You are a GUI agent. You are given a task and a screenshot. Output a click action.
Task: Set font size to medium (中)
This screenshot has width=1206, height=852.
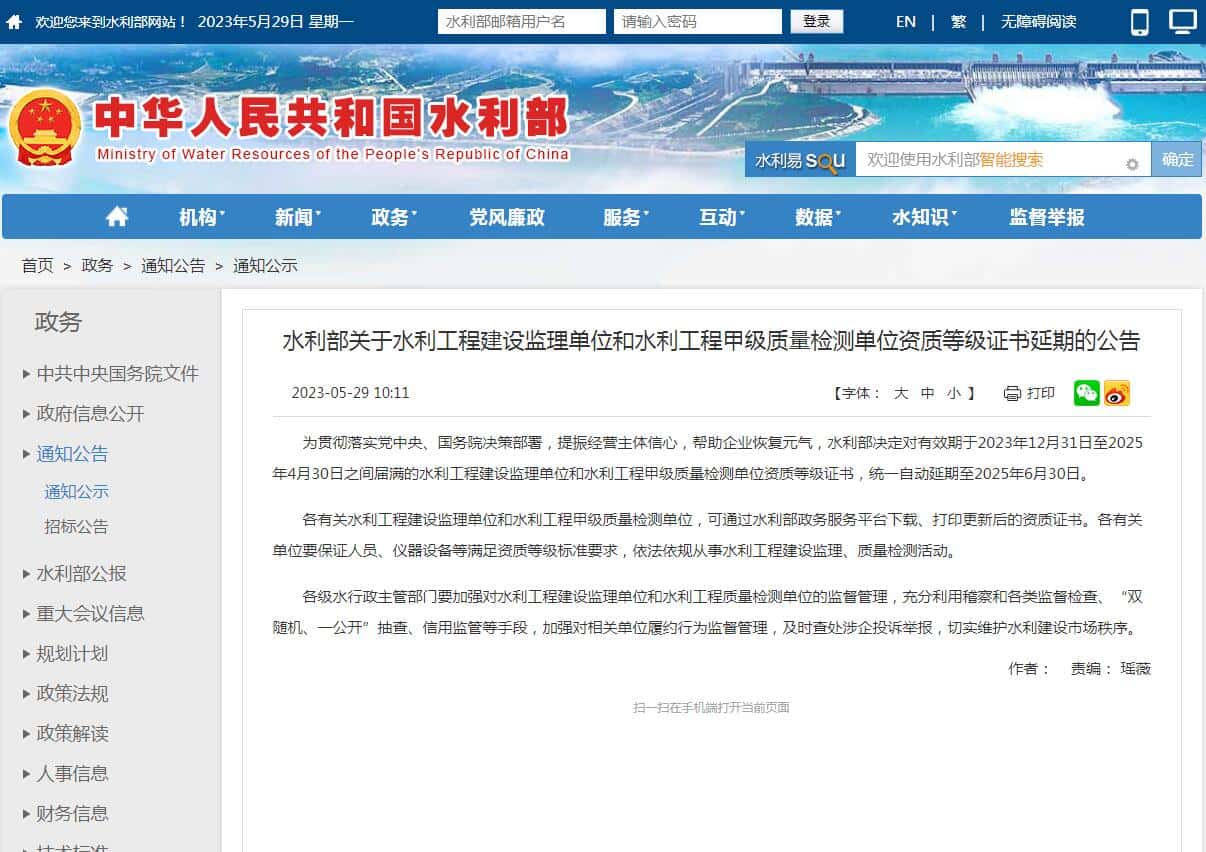tap(928, 394)
